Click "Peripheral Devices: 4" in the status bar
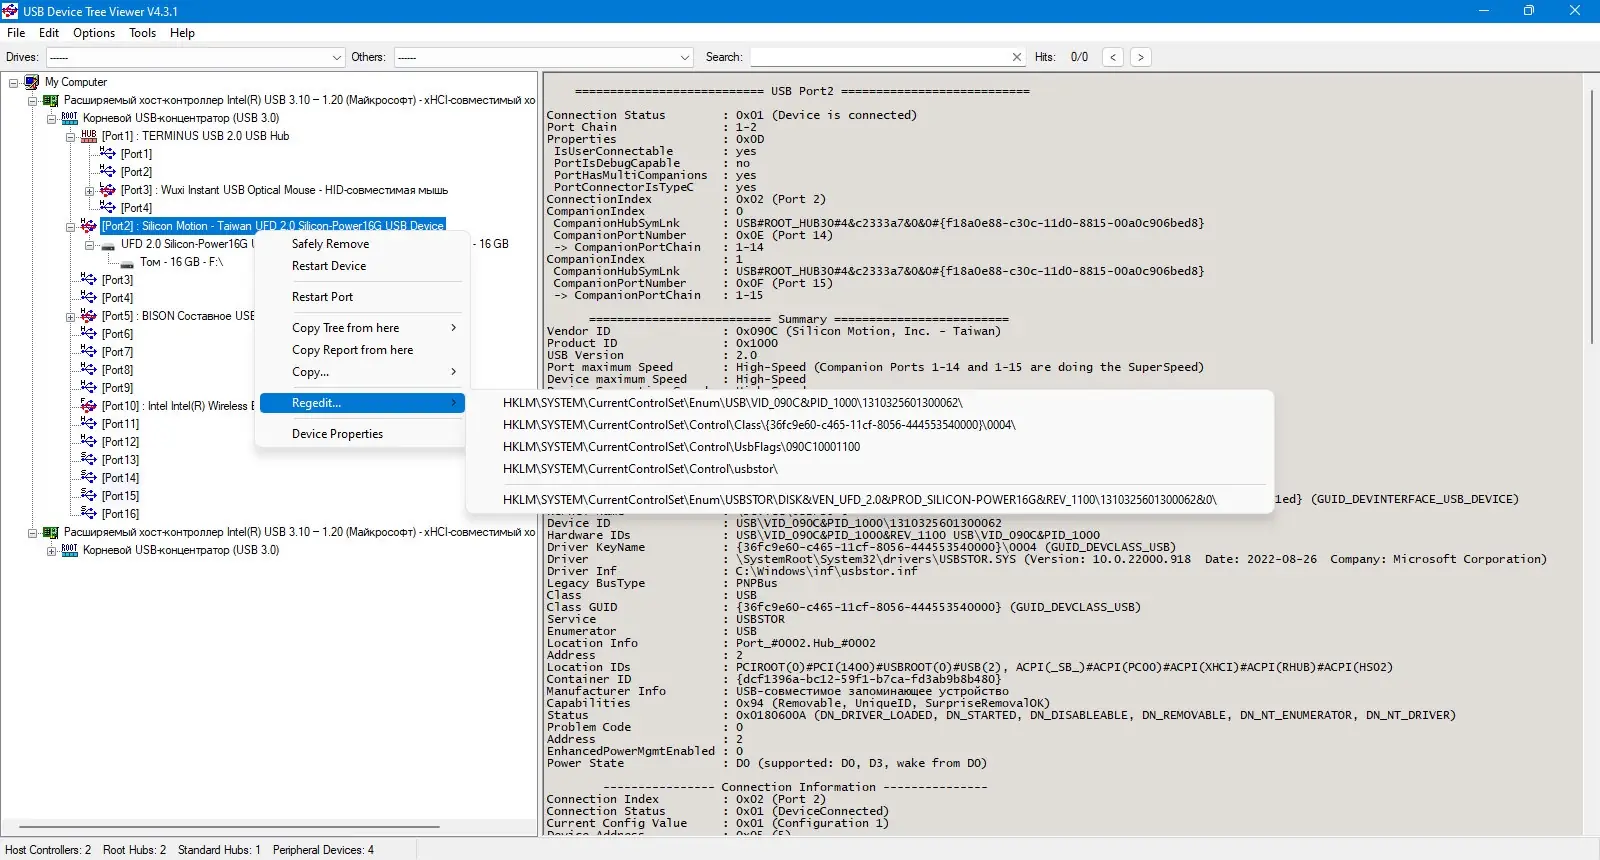Viewport: 1600px width, 860px height. pyautogui.click(x=323, y=850)
